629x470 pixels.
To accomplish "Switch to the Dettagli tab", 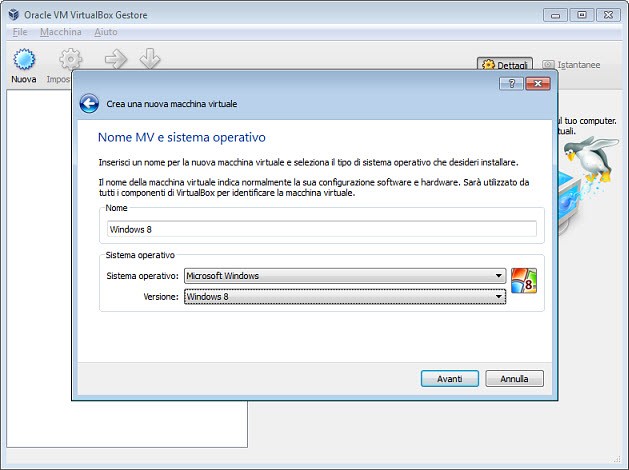I will tap(505, 65).
